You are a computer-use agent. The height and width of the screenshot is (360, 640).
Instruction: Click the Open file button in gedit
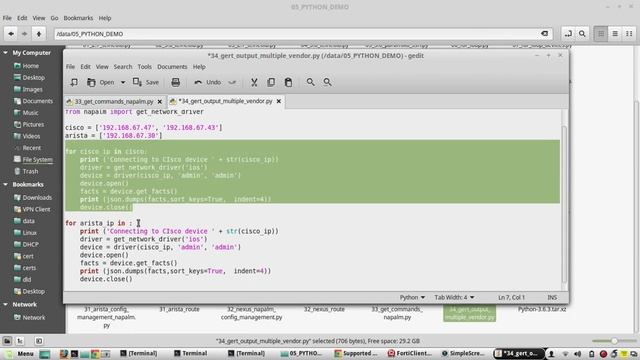pos(101,82)
